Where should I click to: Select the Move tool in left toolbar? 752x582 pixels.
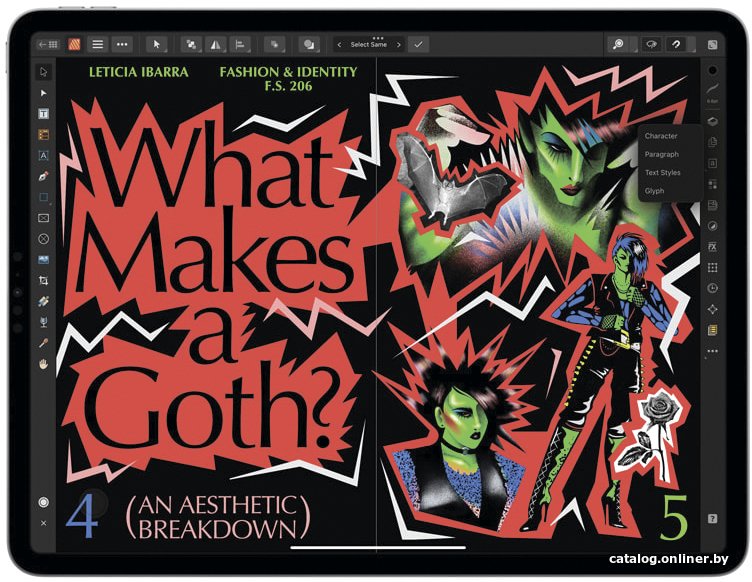tap(43, 72)
